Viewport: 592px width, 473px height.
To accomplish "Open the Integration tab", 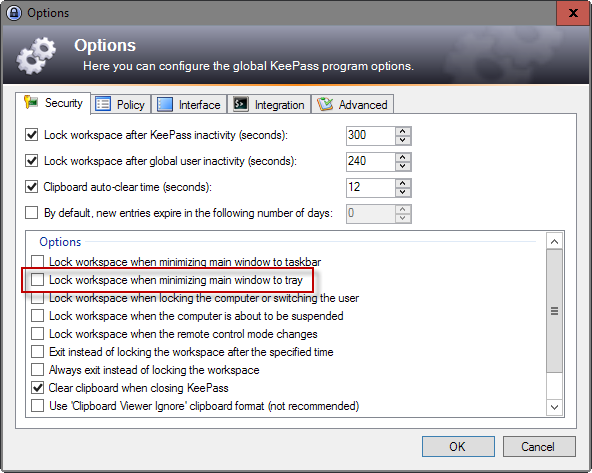I will (x=269, y=104).
